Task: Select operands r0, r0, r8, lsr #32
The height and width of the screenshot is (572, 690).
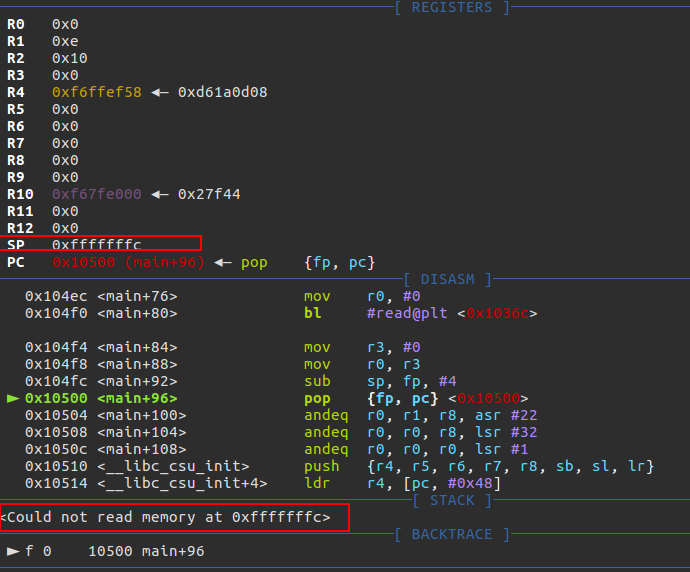Action: click(x=452, y=432)
